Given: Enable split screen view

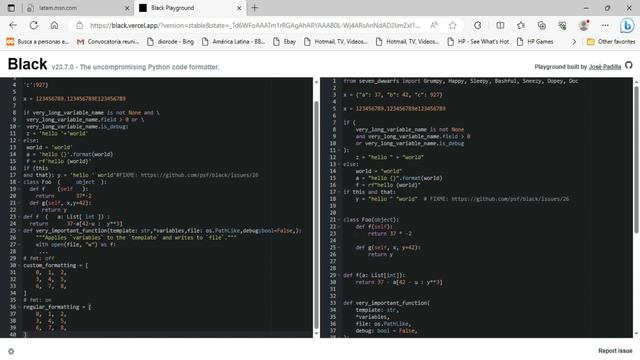Looking at the screenshot, I should 500,25.
